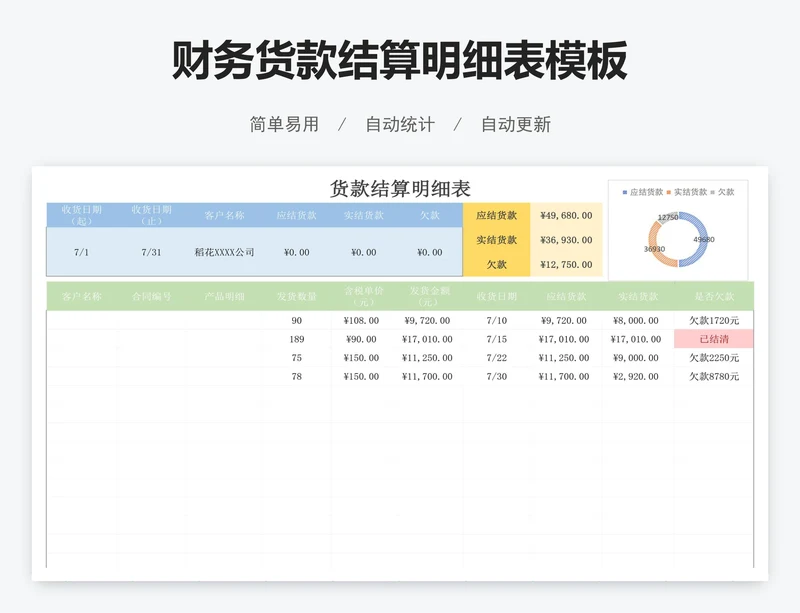Click ¥150.00 in the 7/30 row
The width and height of the screenshot is (800, 613).
click(361, 377)
